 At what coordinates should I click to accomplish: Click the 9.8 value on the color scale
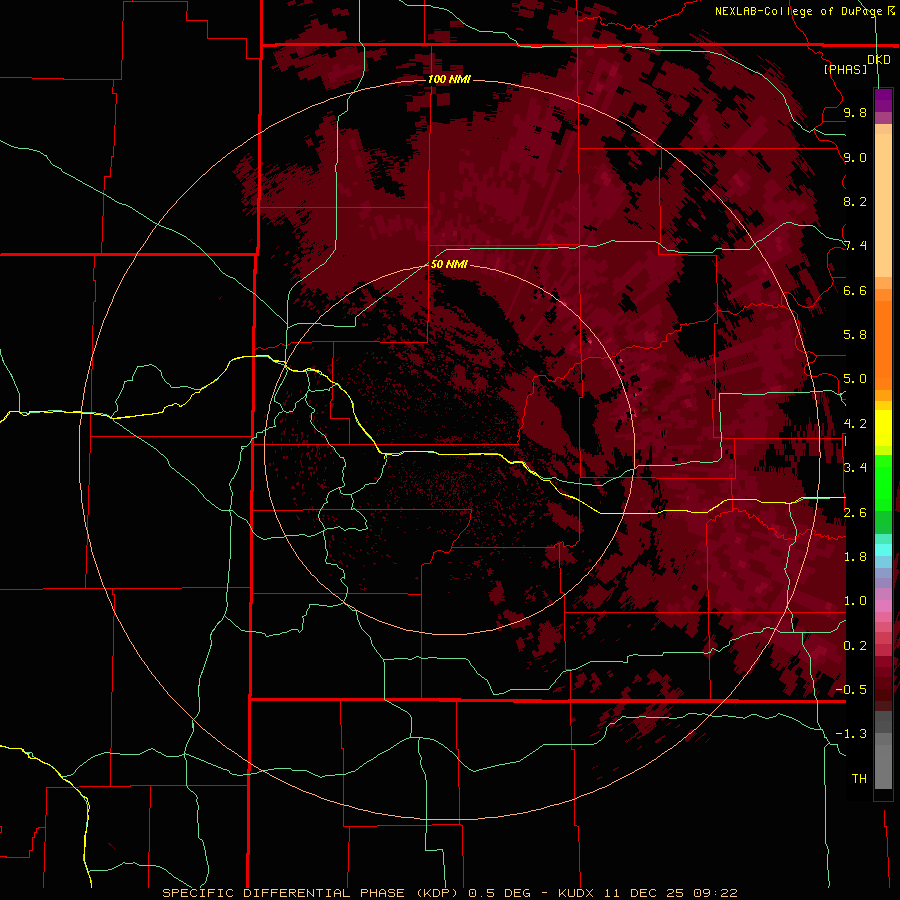855,112
